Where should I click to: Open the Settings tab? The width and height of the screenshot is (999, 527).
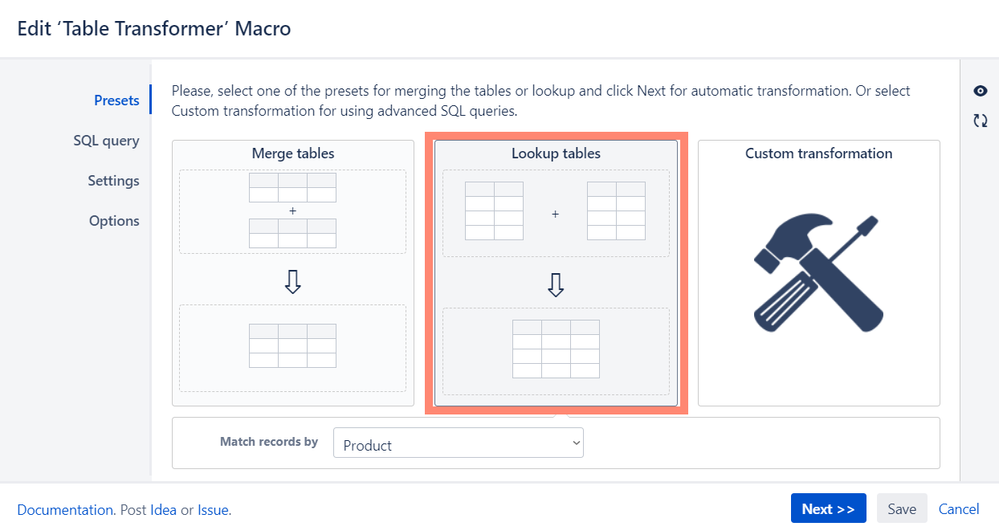[x=113, y=181]
